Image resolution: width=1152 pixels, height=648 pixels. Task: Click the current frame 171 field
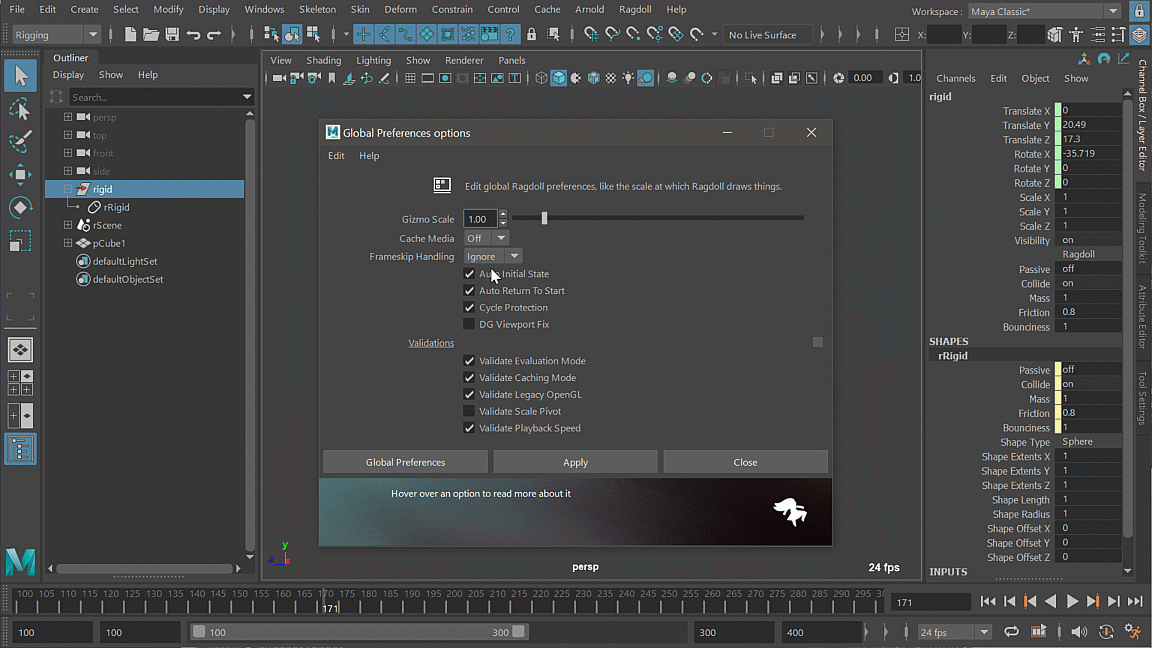click(x=931, y=602)
